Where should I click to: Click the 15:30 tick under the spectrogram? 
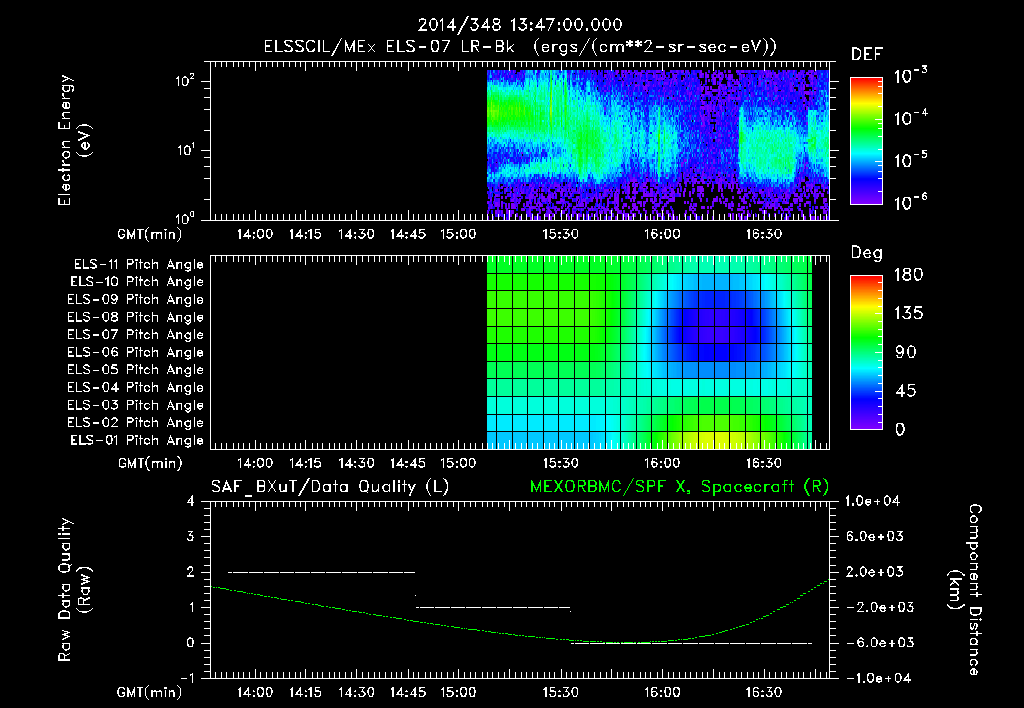point(560,234)
